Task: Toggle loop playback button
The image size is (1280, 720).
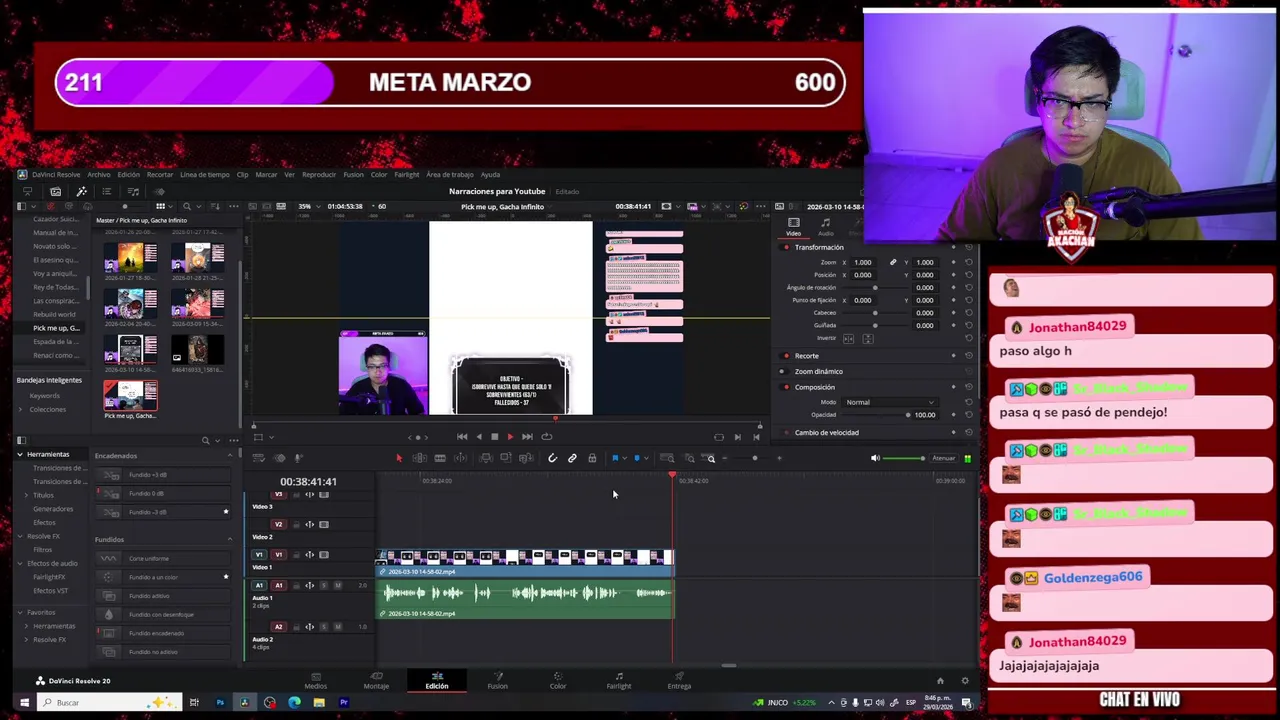Action: pos(546,436)
